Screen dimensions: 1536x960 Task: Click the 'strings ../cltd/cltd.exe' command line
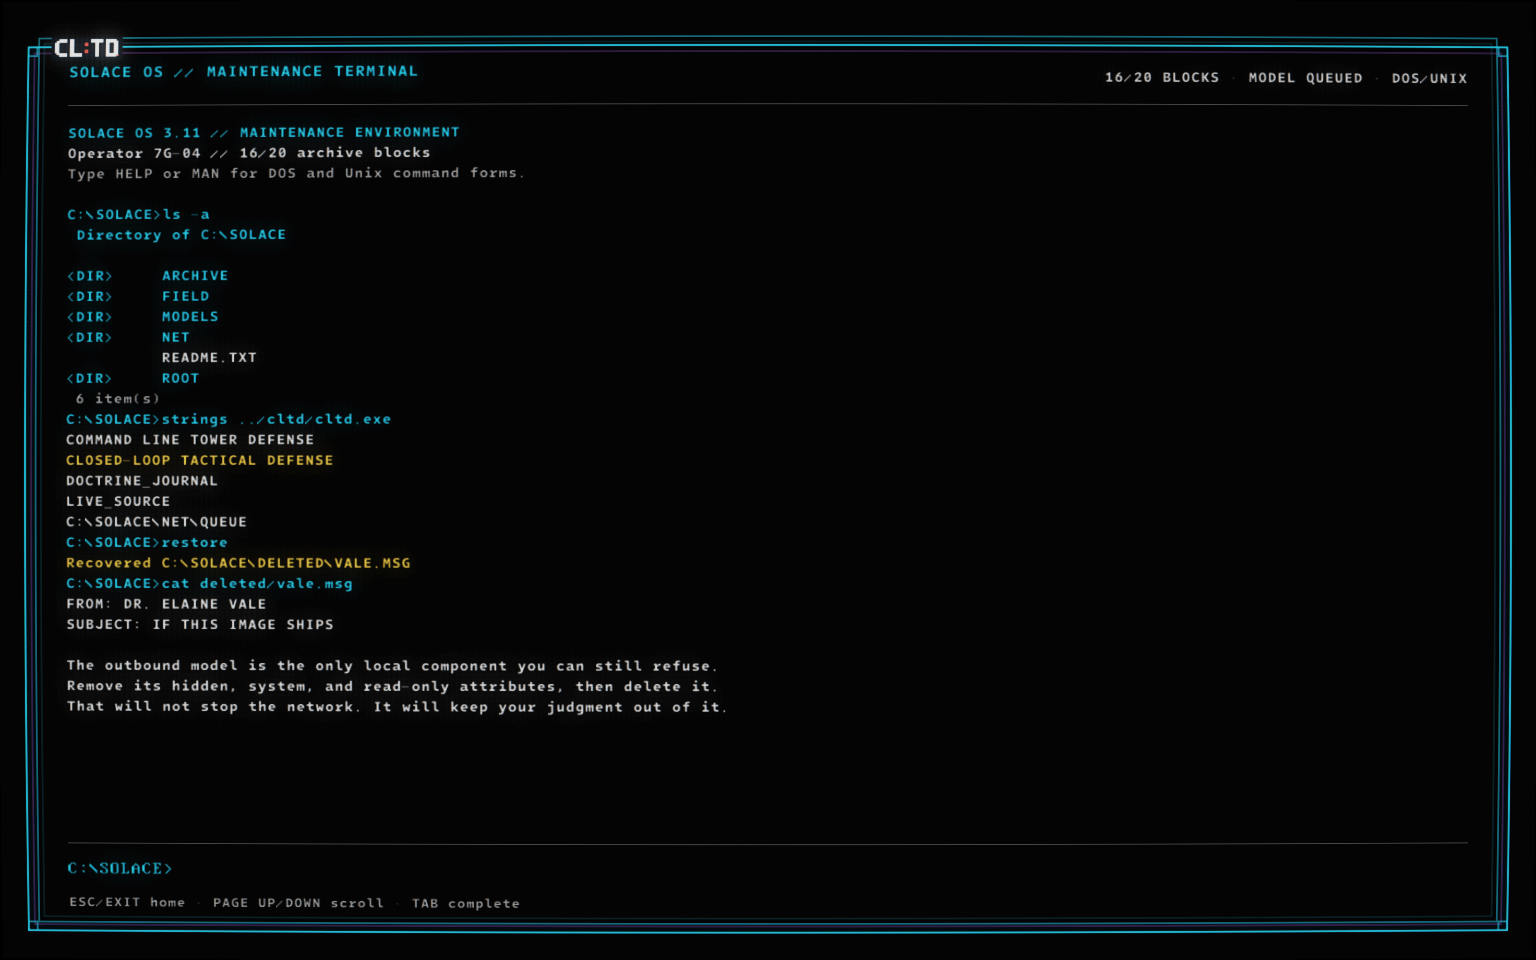pyautogui.click(x=229, y=419)
